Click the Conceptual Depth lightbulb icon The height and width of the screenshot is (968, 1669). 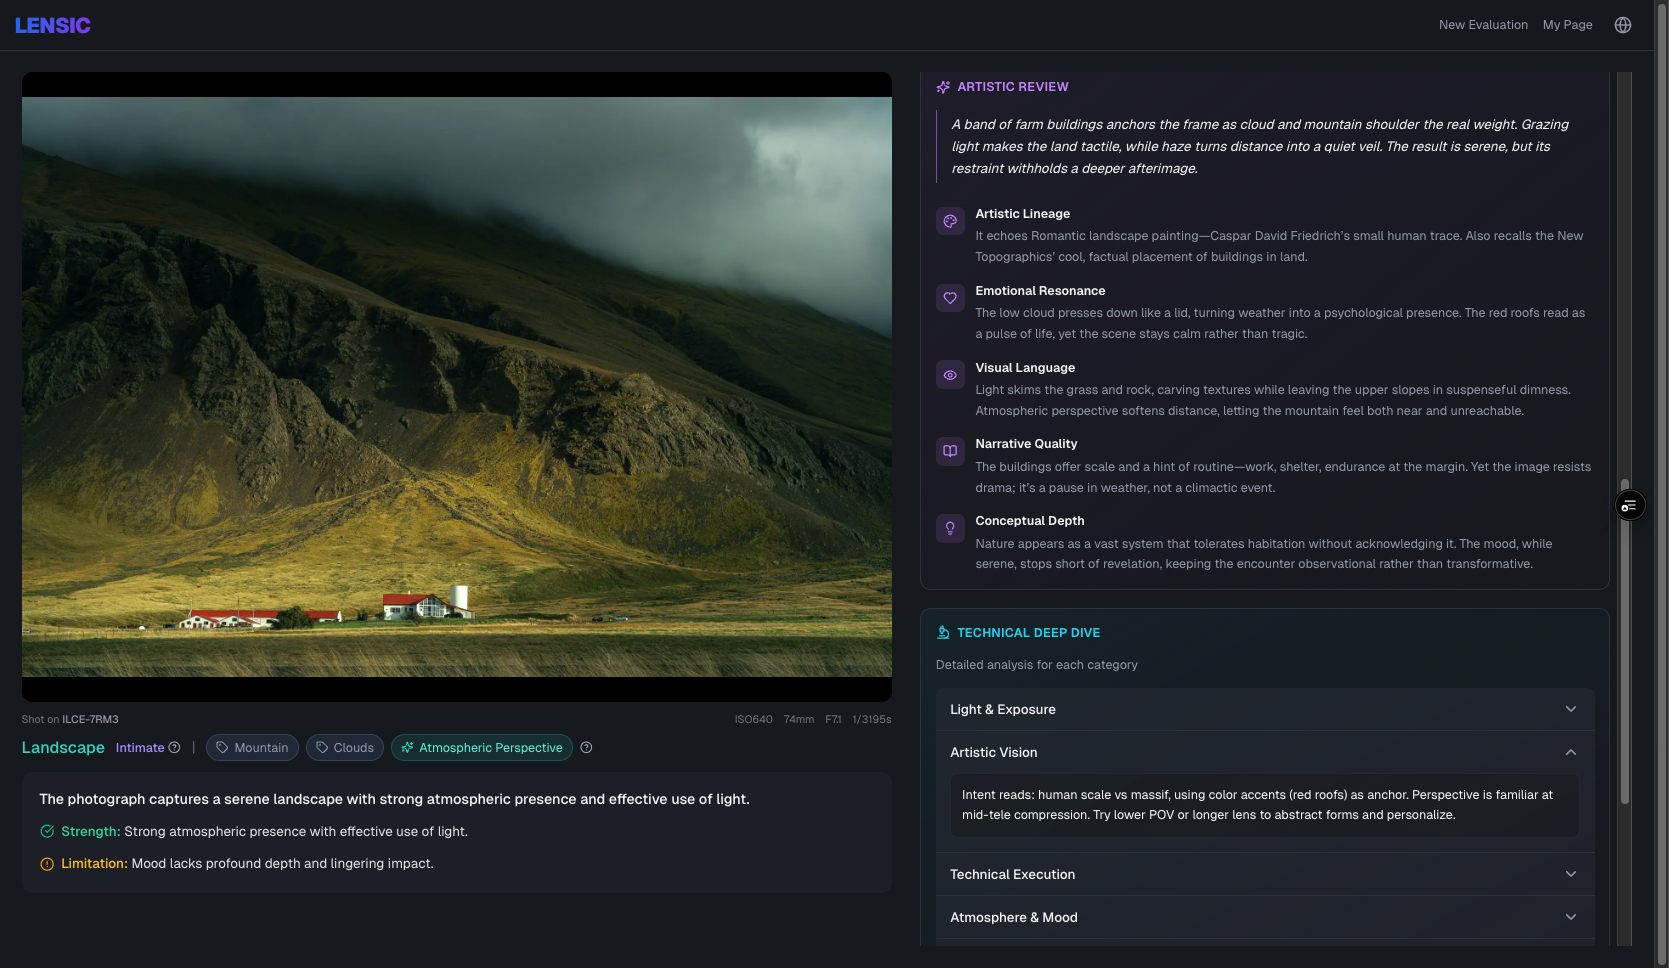tap(950, 528)
